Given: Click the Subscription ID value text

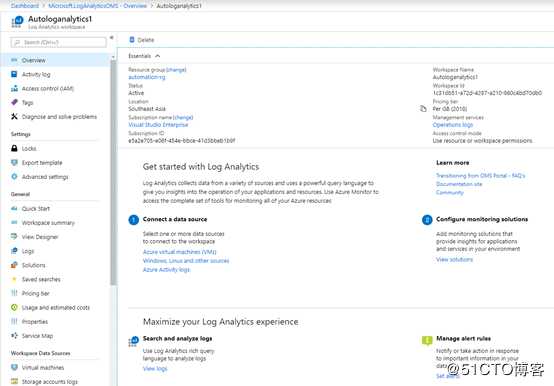Looking at the screenshot, I should tap(182, 141).
